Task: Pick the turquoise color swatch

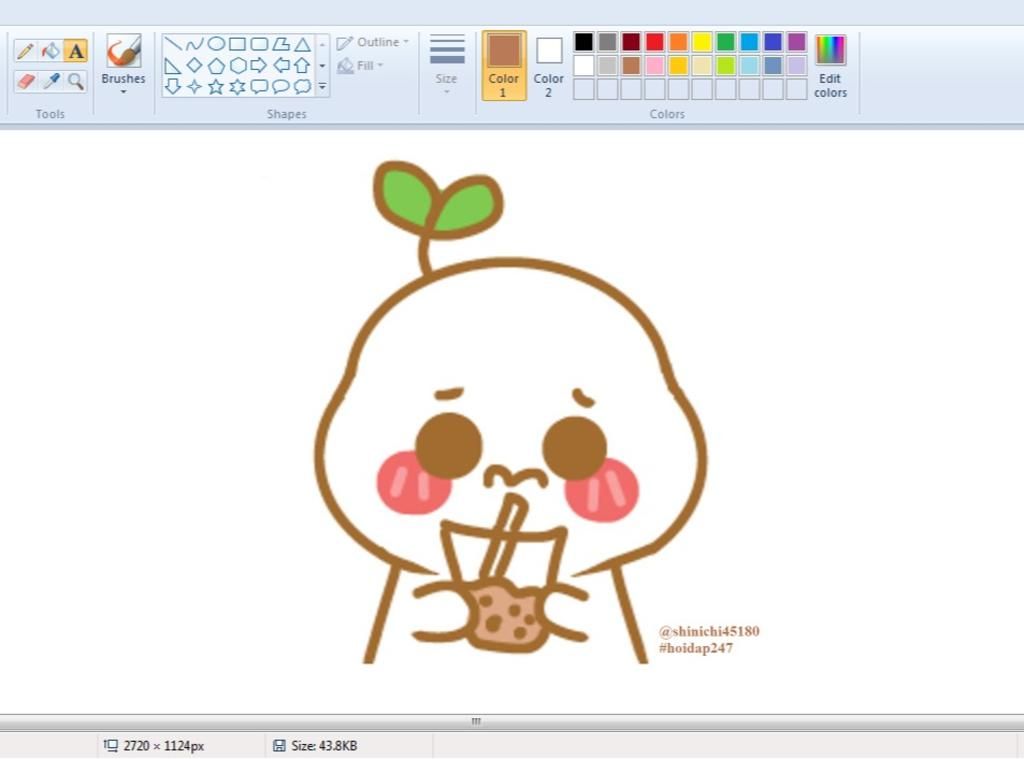Action: [749, 42]
